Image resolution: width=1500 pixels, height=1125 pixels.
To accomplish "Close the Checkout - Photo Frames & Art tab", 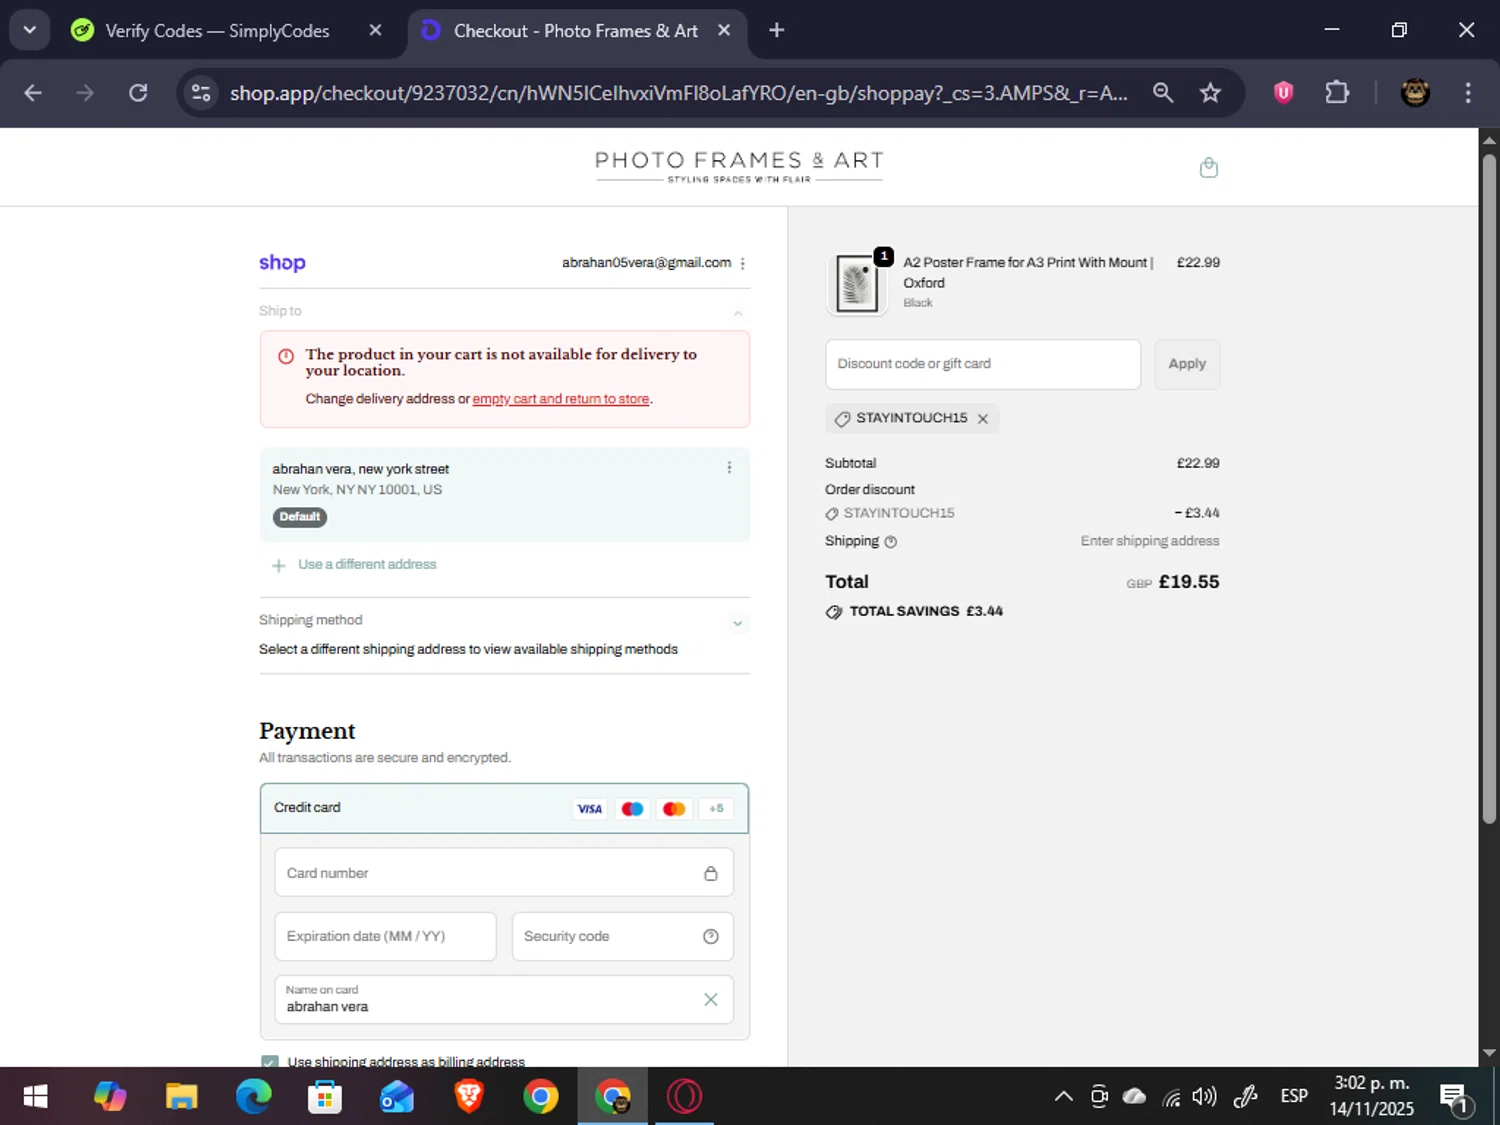I will click(724, 31).
